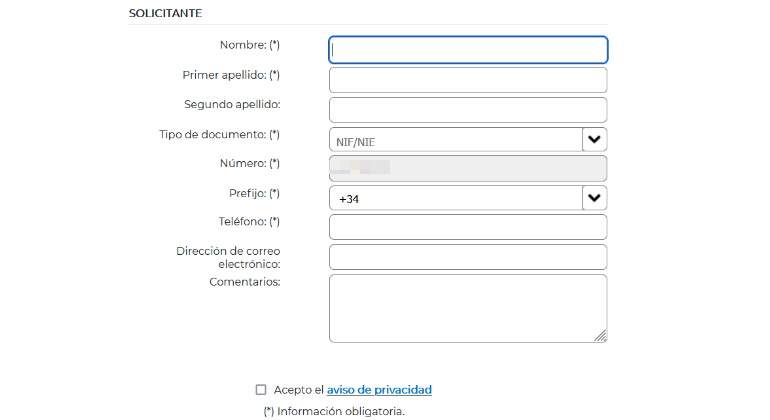Select the Segundo apellido field
Image resolution: width=770 pixels, height=420 pixels.
point(468,110)
